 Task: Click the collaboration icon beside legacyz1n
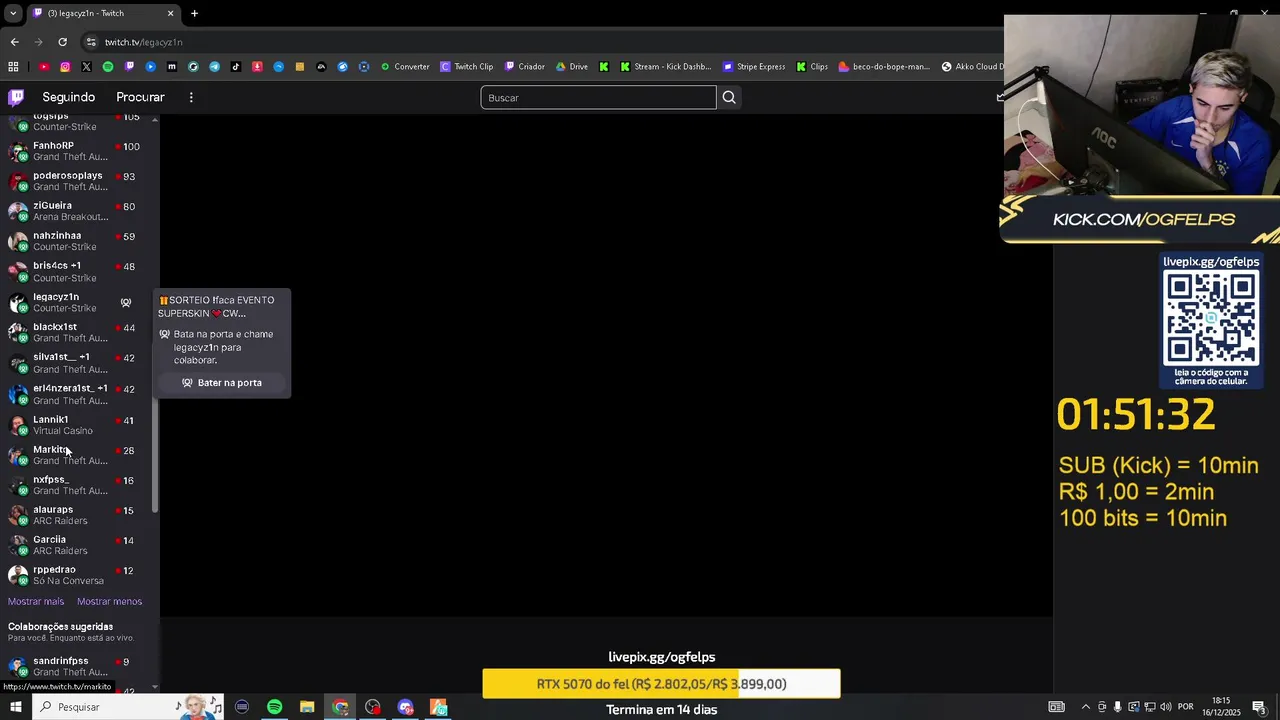[x=126, y=302]
